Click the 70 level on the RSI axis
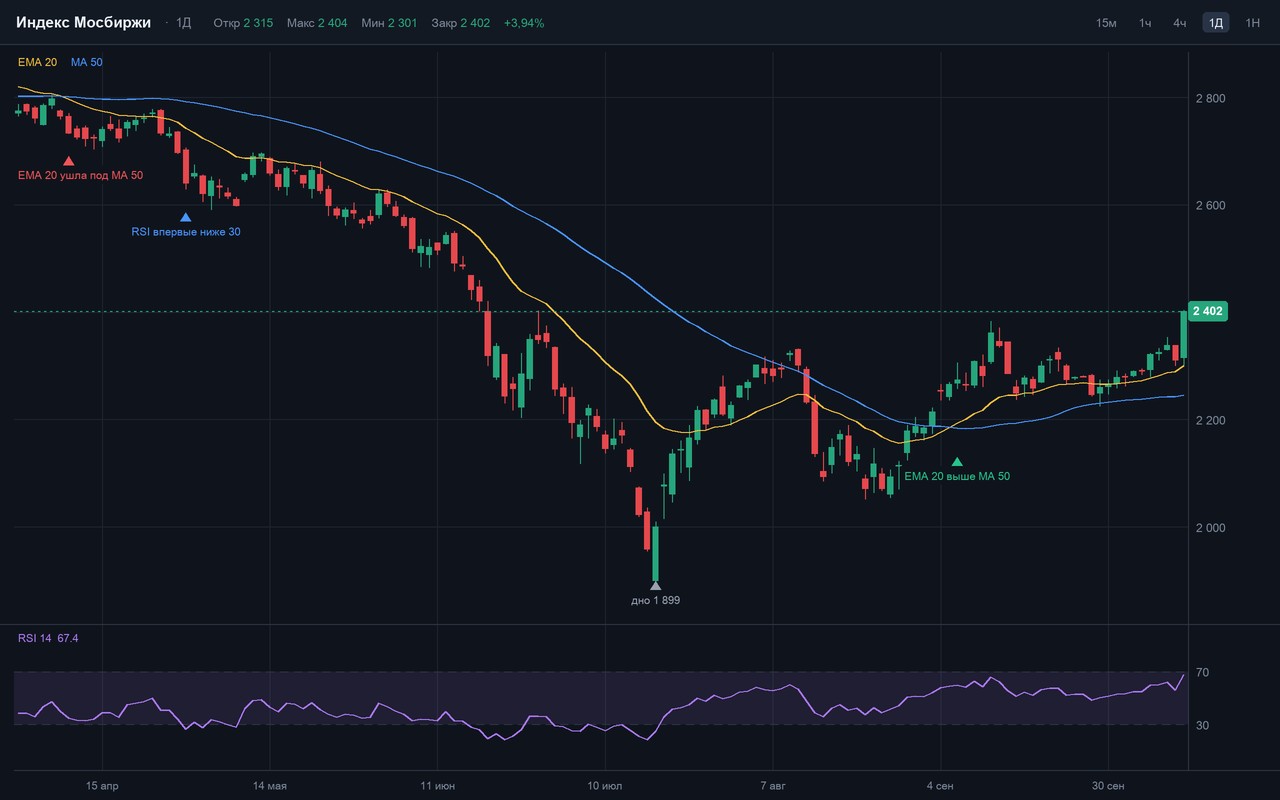 1202,672
